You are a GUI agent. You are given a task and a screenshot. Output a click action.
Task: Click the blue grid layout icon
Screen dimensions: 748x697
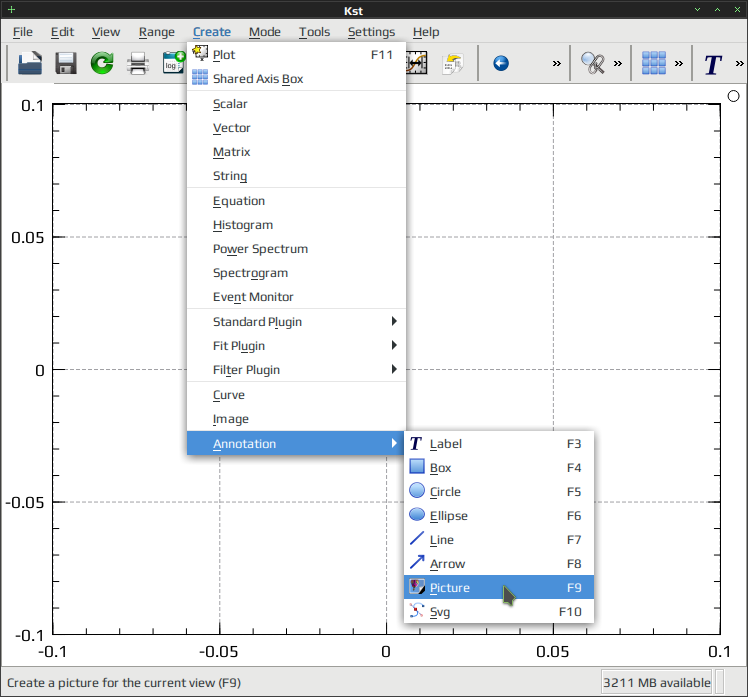(654, 63)
